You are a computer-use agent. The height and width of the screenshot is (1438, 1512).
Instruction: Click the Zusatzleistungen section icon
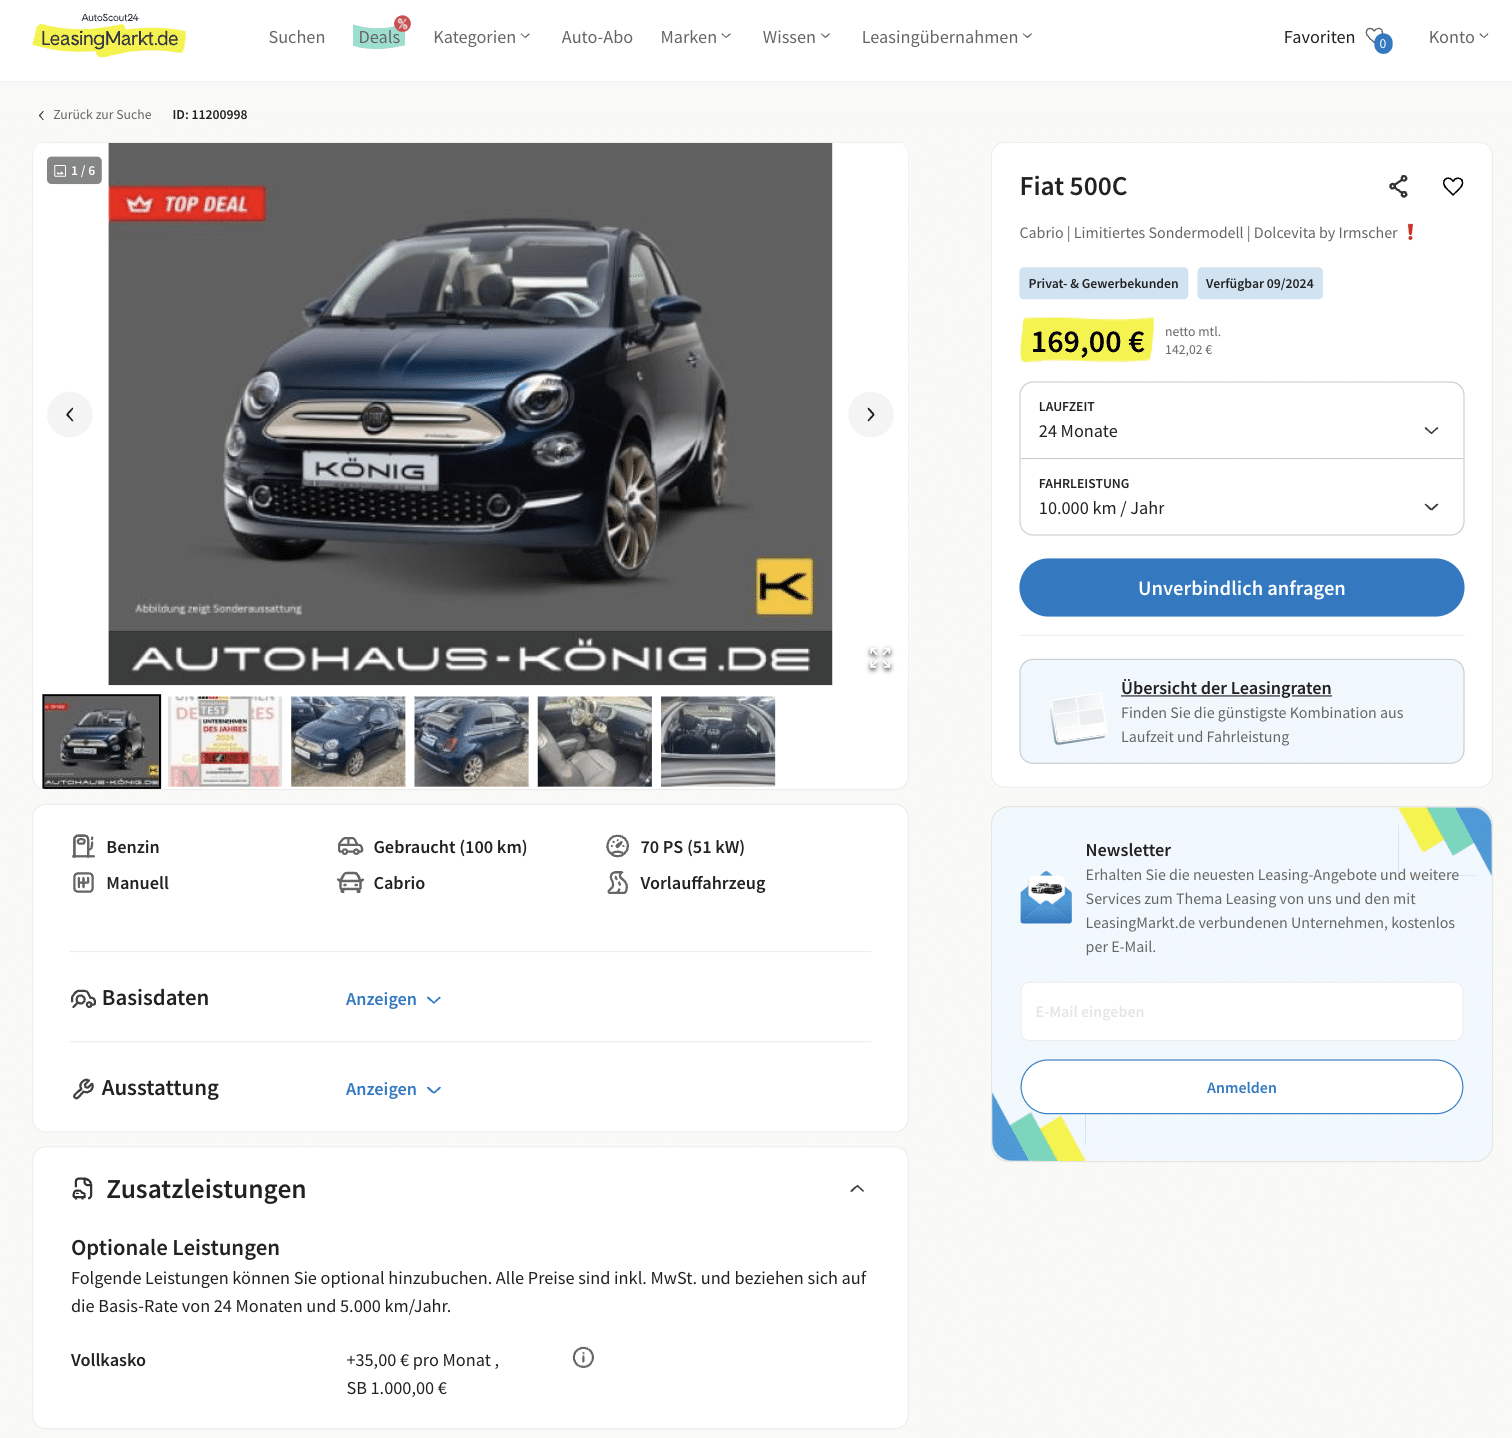pyautogui.click(x=83, y=1188)
